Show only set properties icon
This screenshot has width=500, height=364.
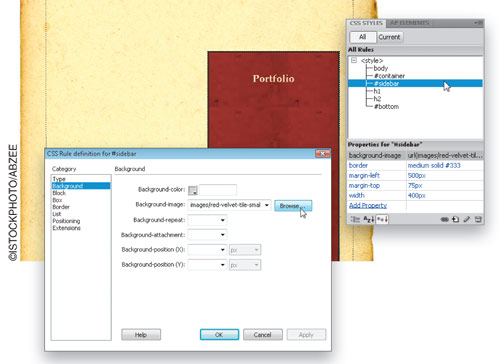coord(382,219)
